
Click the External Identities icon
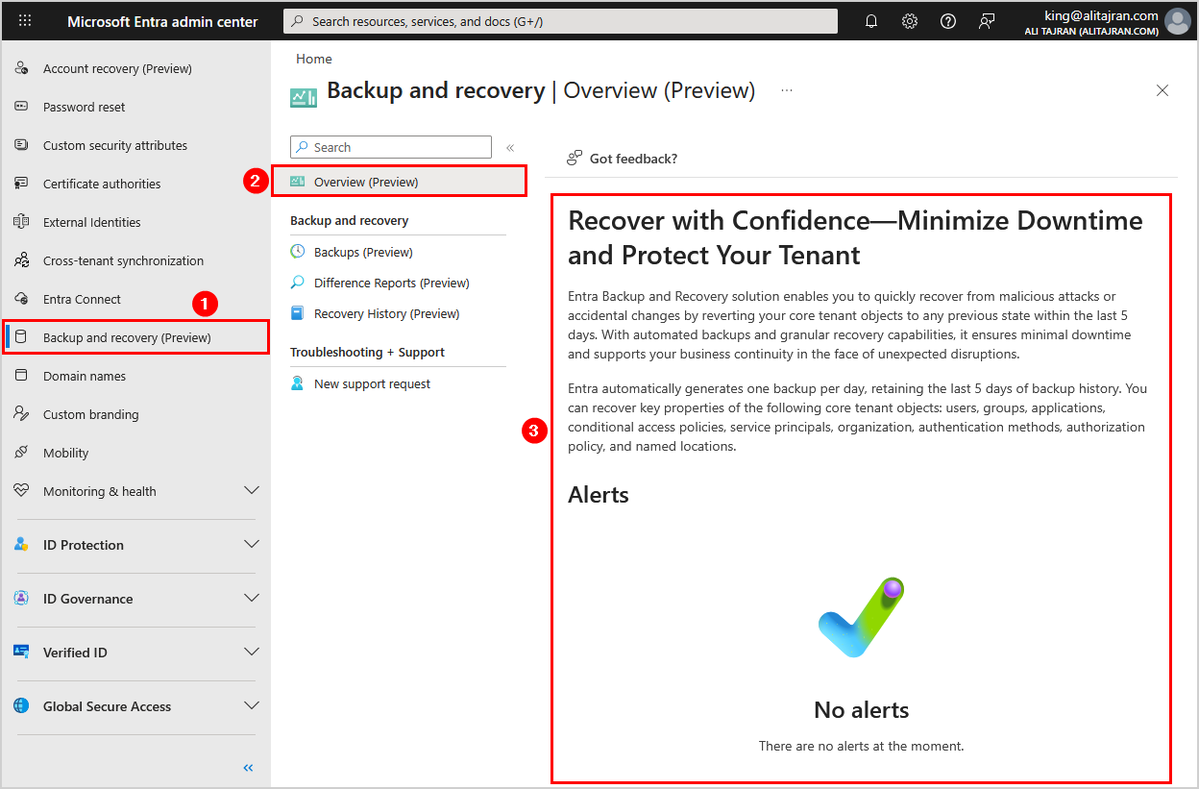(21, 222)
